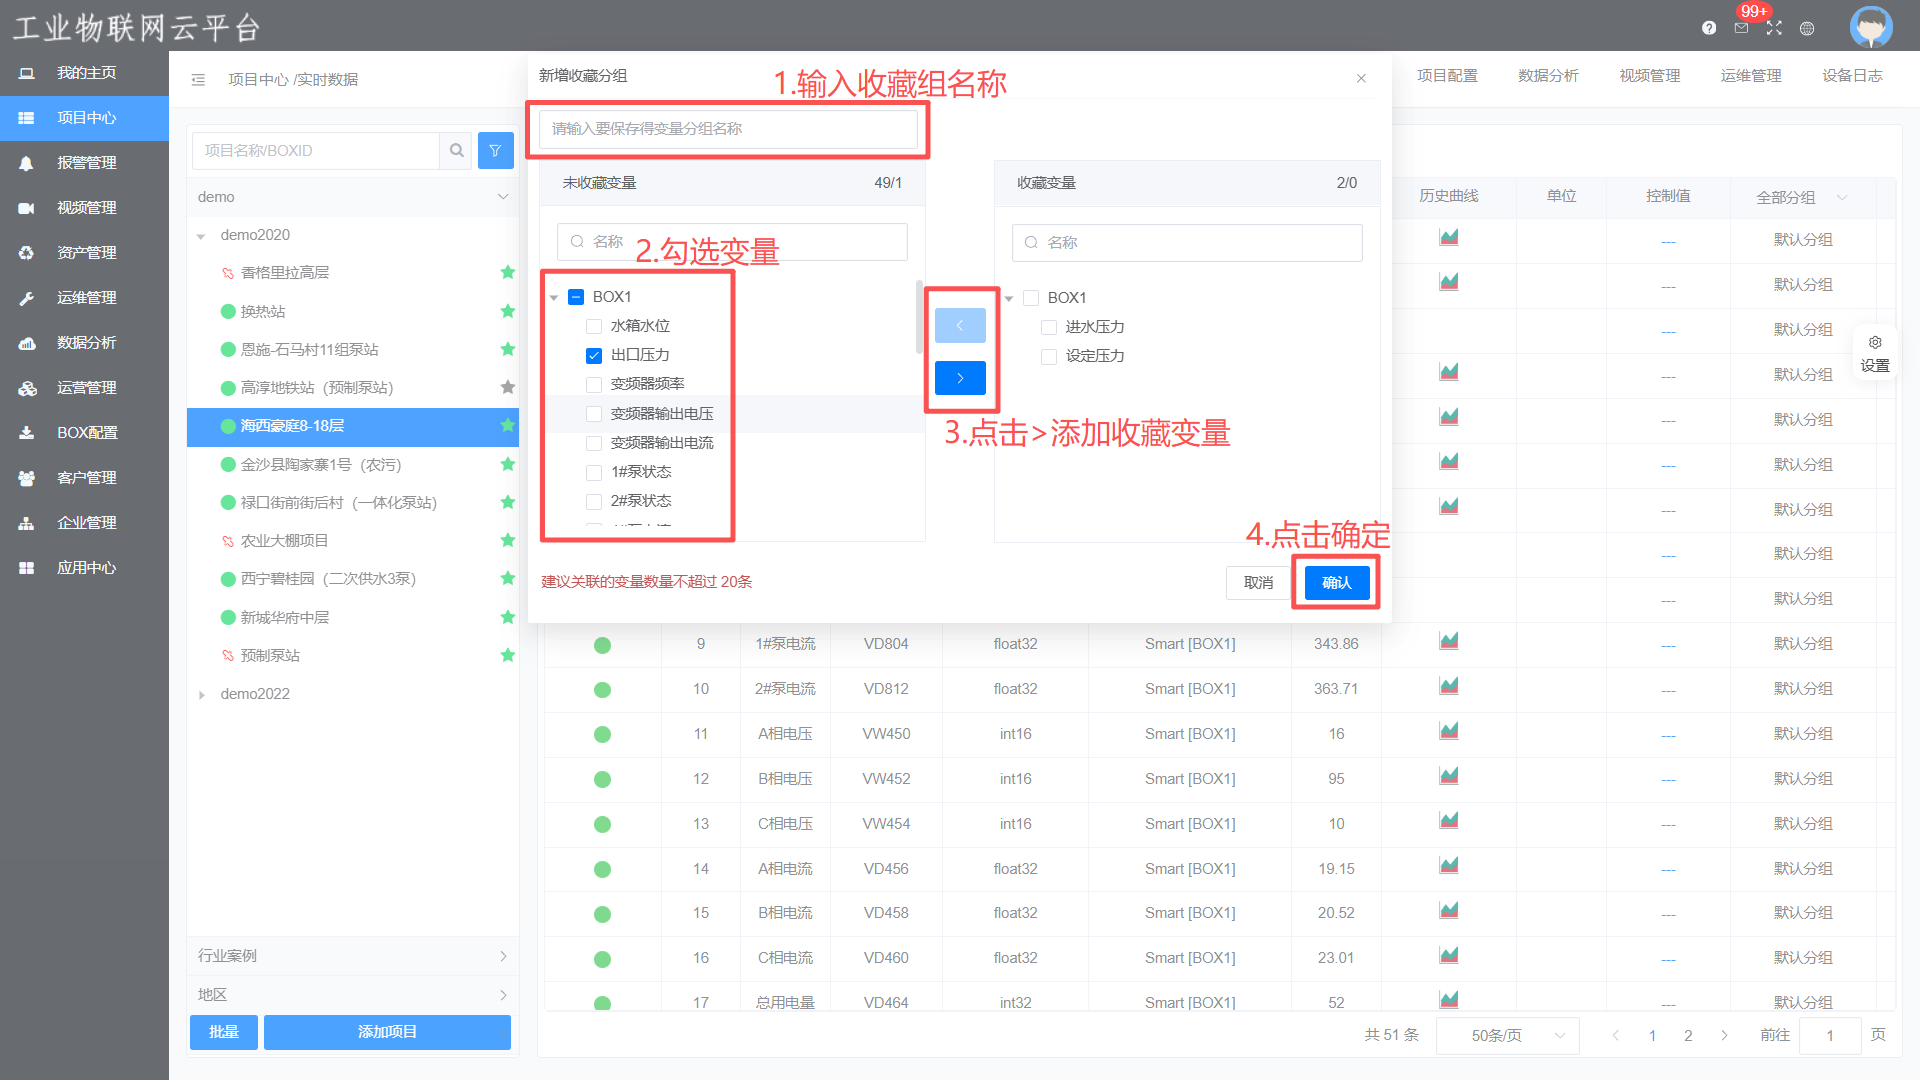The height and width of the screenshot is (1080, 1920).
Task: Click the move-left arrow transfer button
Action: point(959,325)
